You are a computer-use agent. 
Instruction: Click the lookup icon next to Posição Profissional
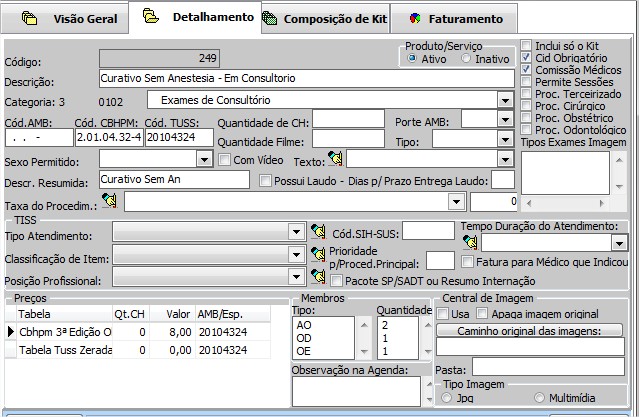(318, 277)
